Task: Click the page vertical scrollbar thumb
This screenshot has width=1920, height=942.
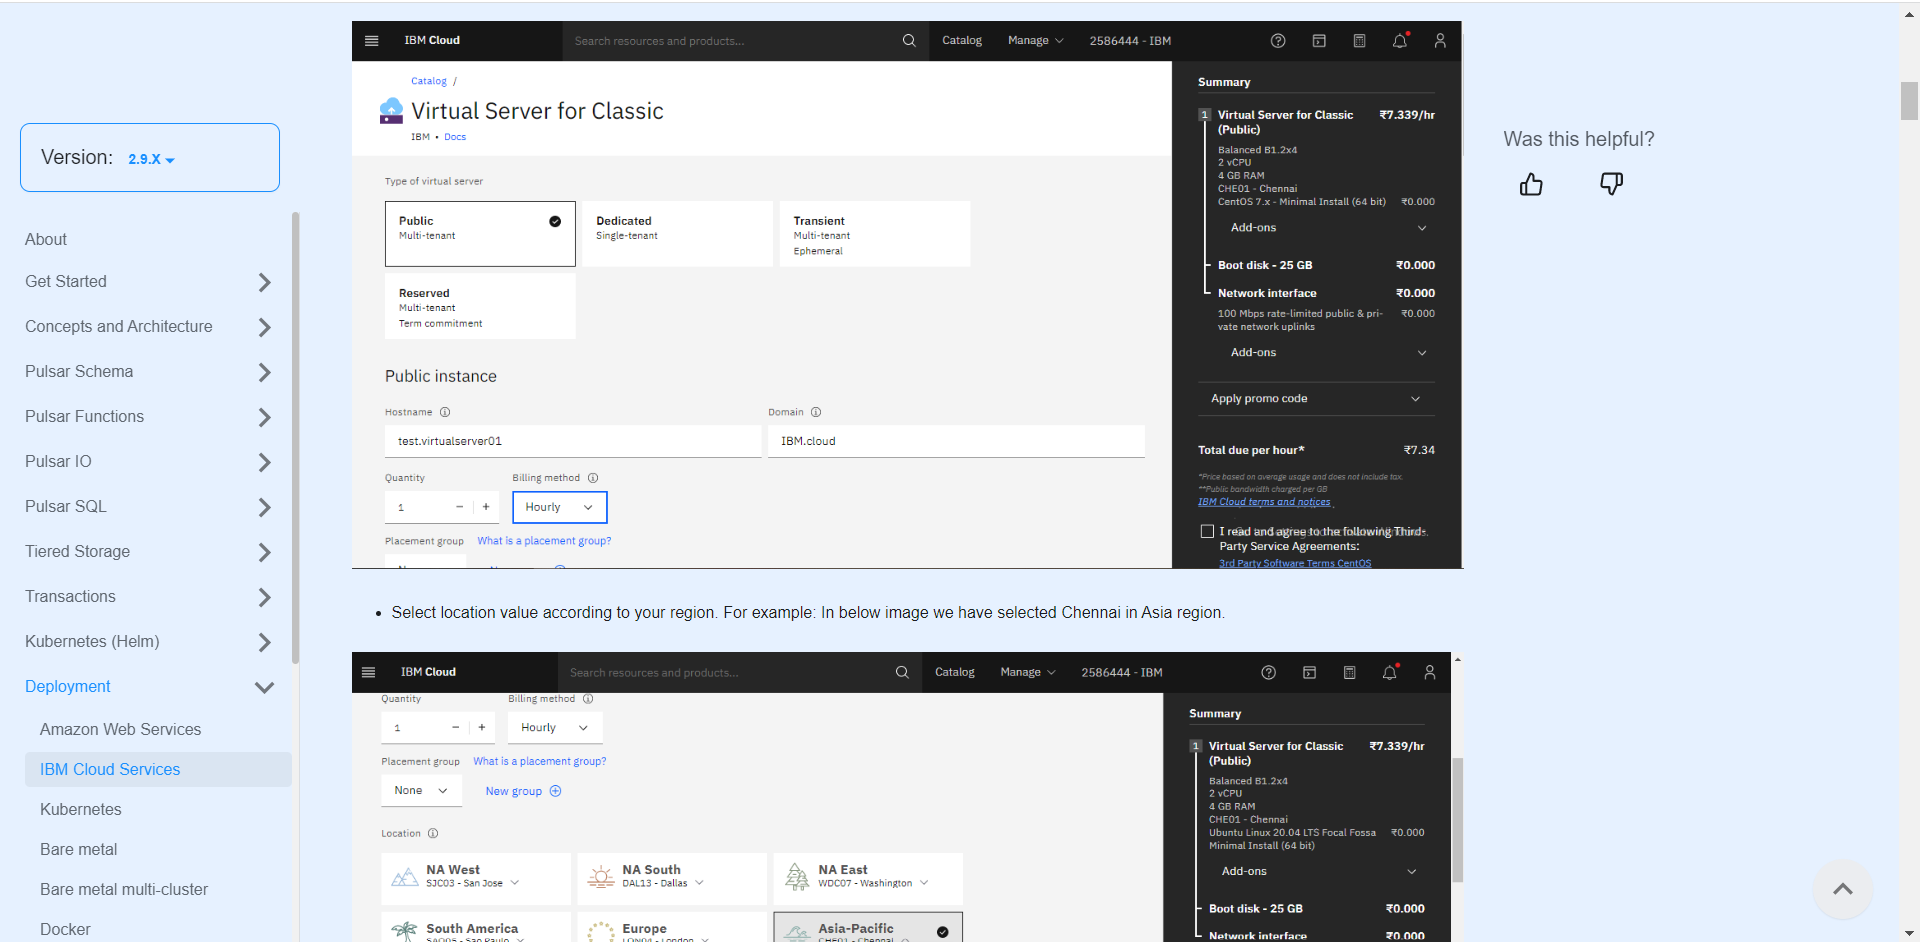Action: (x=1909, y=100)
